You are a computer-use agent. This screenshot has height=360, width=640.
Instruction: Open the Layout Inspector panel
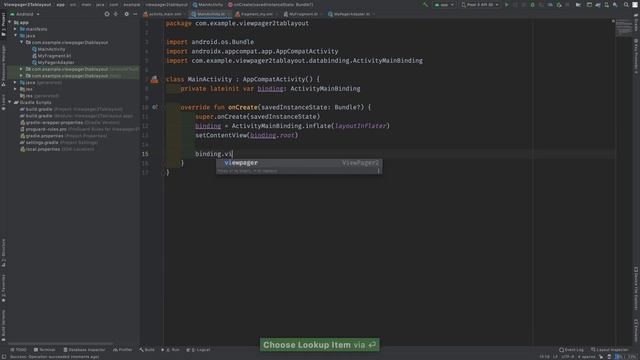tap(610, 350)
